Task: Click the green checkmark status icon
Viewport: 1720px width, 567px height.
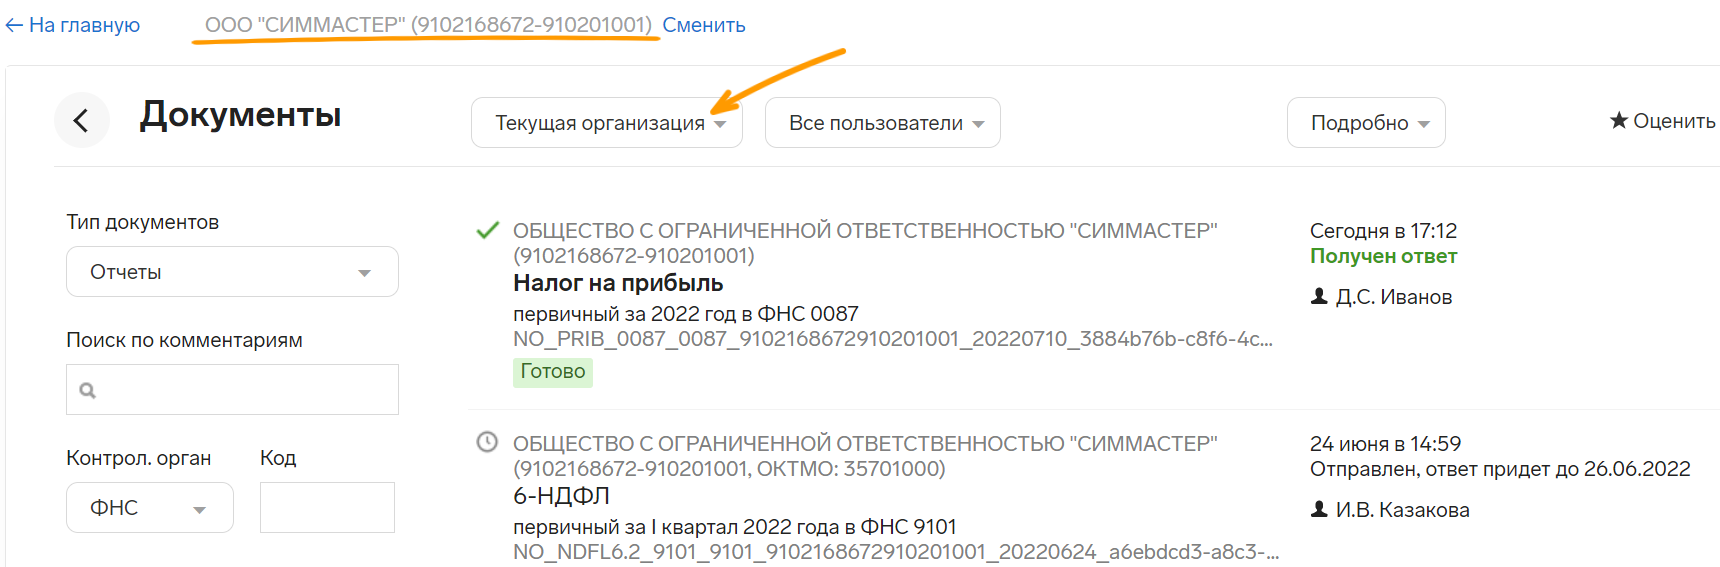Action: (487, 231)
